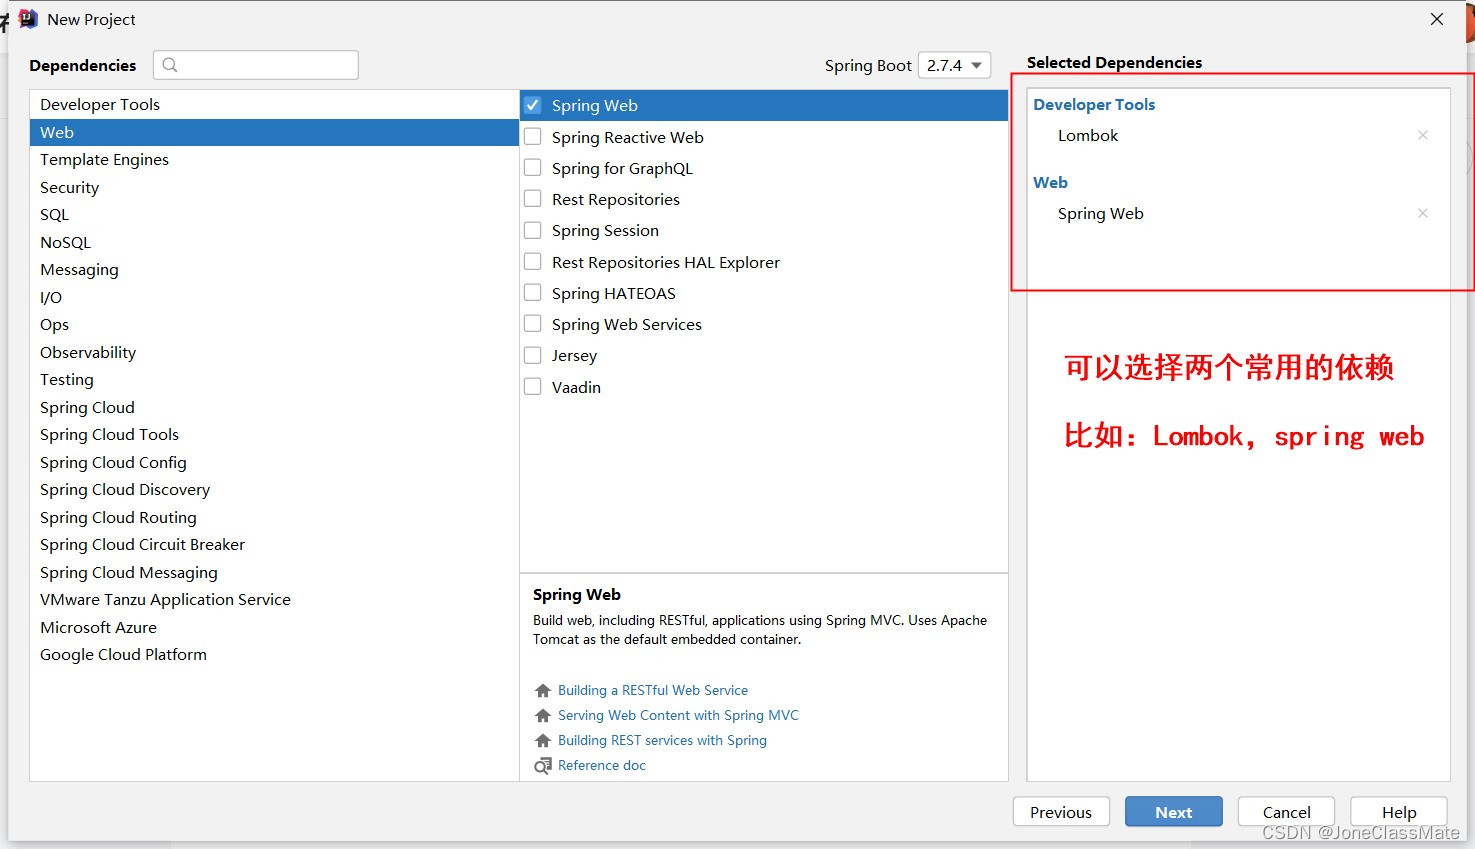The height and width of the screenshot is (849, 1475).
Task: Select the Google Cloud Platform category
Action: (x=274, y=654)
